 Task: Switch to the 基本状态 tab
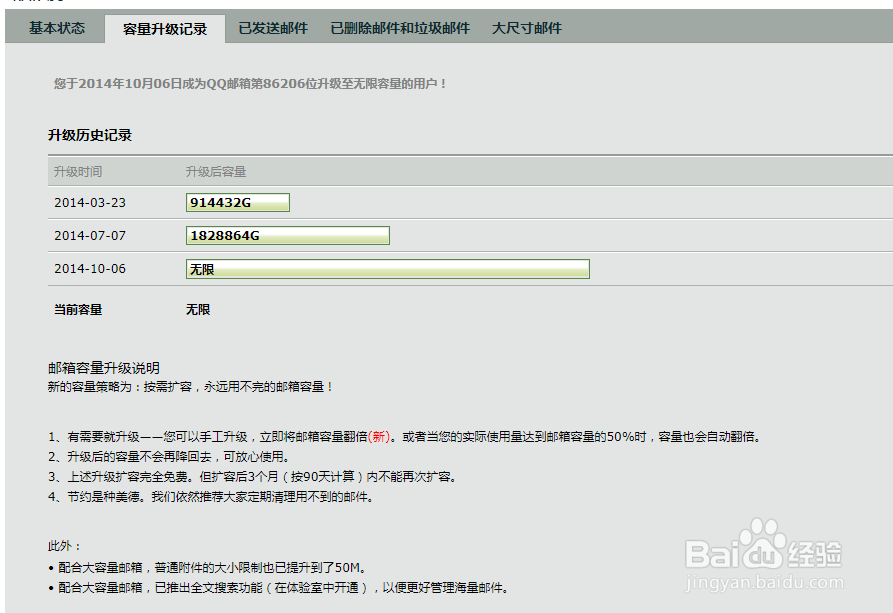tap(57, 28)
